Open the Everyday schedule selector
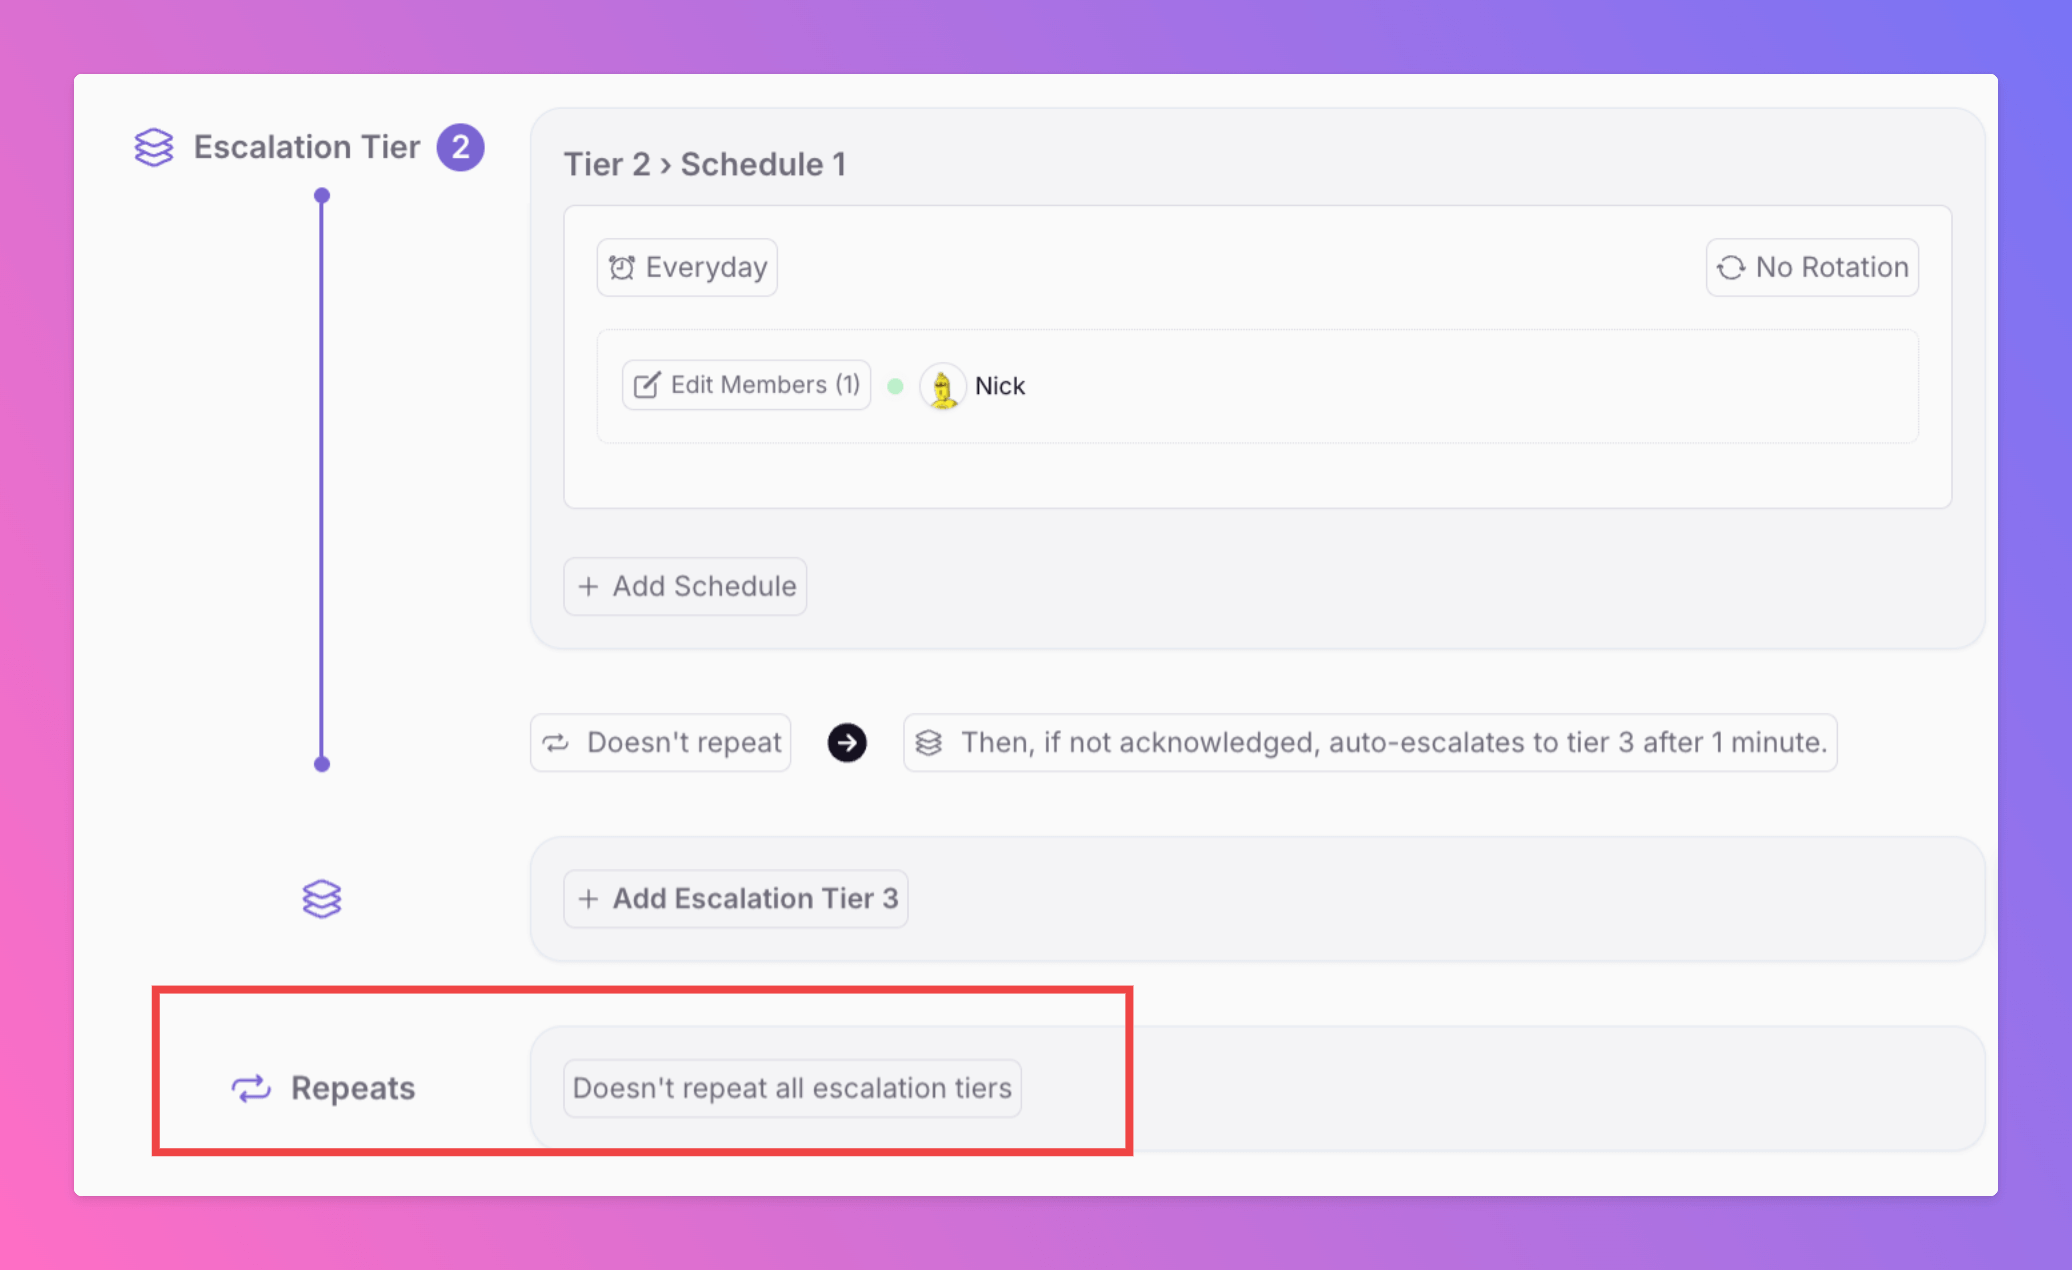The image size is (2072, 1270). coord(687,267)
